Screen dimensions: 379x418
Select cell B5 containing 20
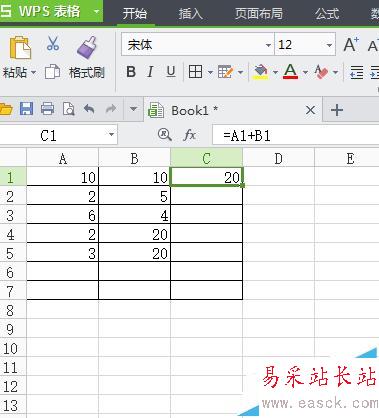135,253
